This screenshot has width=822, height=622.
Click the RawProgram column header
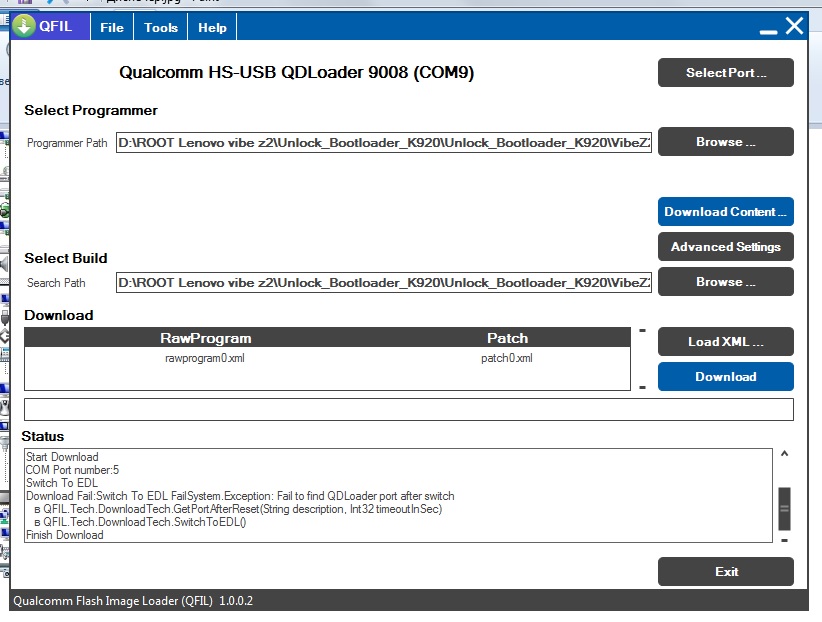pyautogui.click(x=206, y=338)
